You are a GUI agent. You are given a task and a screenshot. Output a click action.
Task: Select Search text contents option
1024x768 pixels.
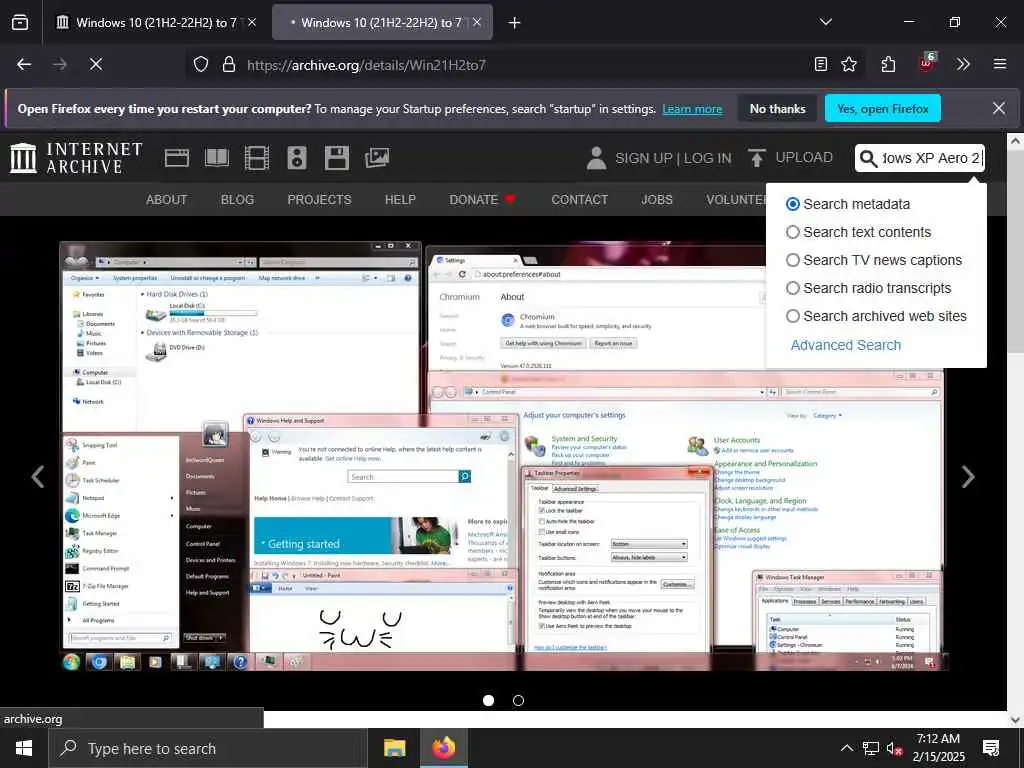pos(793,232)
